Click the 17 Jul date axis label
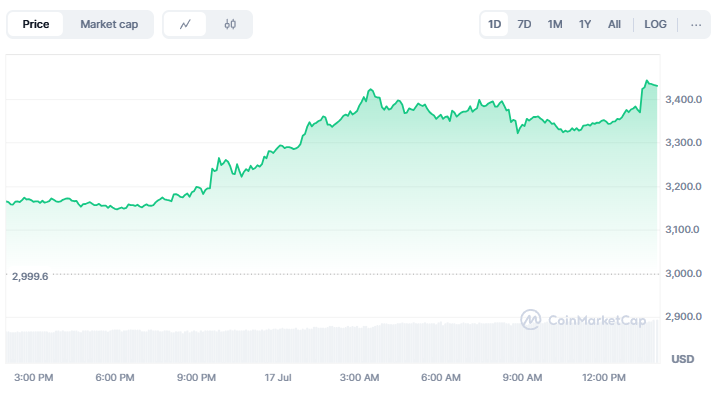 tap(278, 377)
